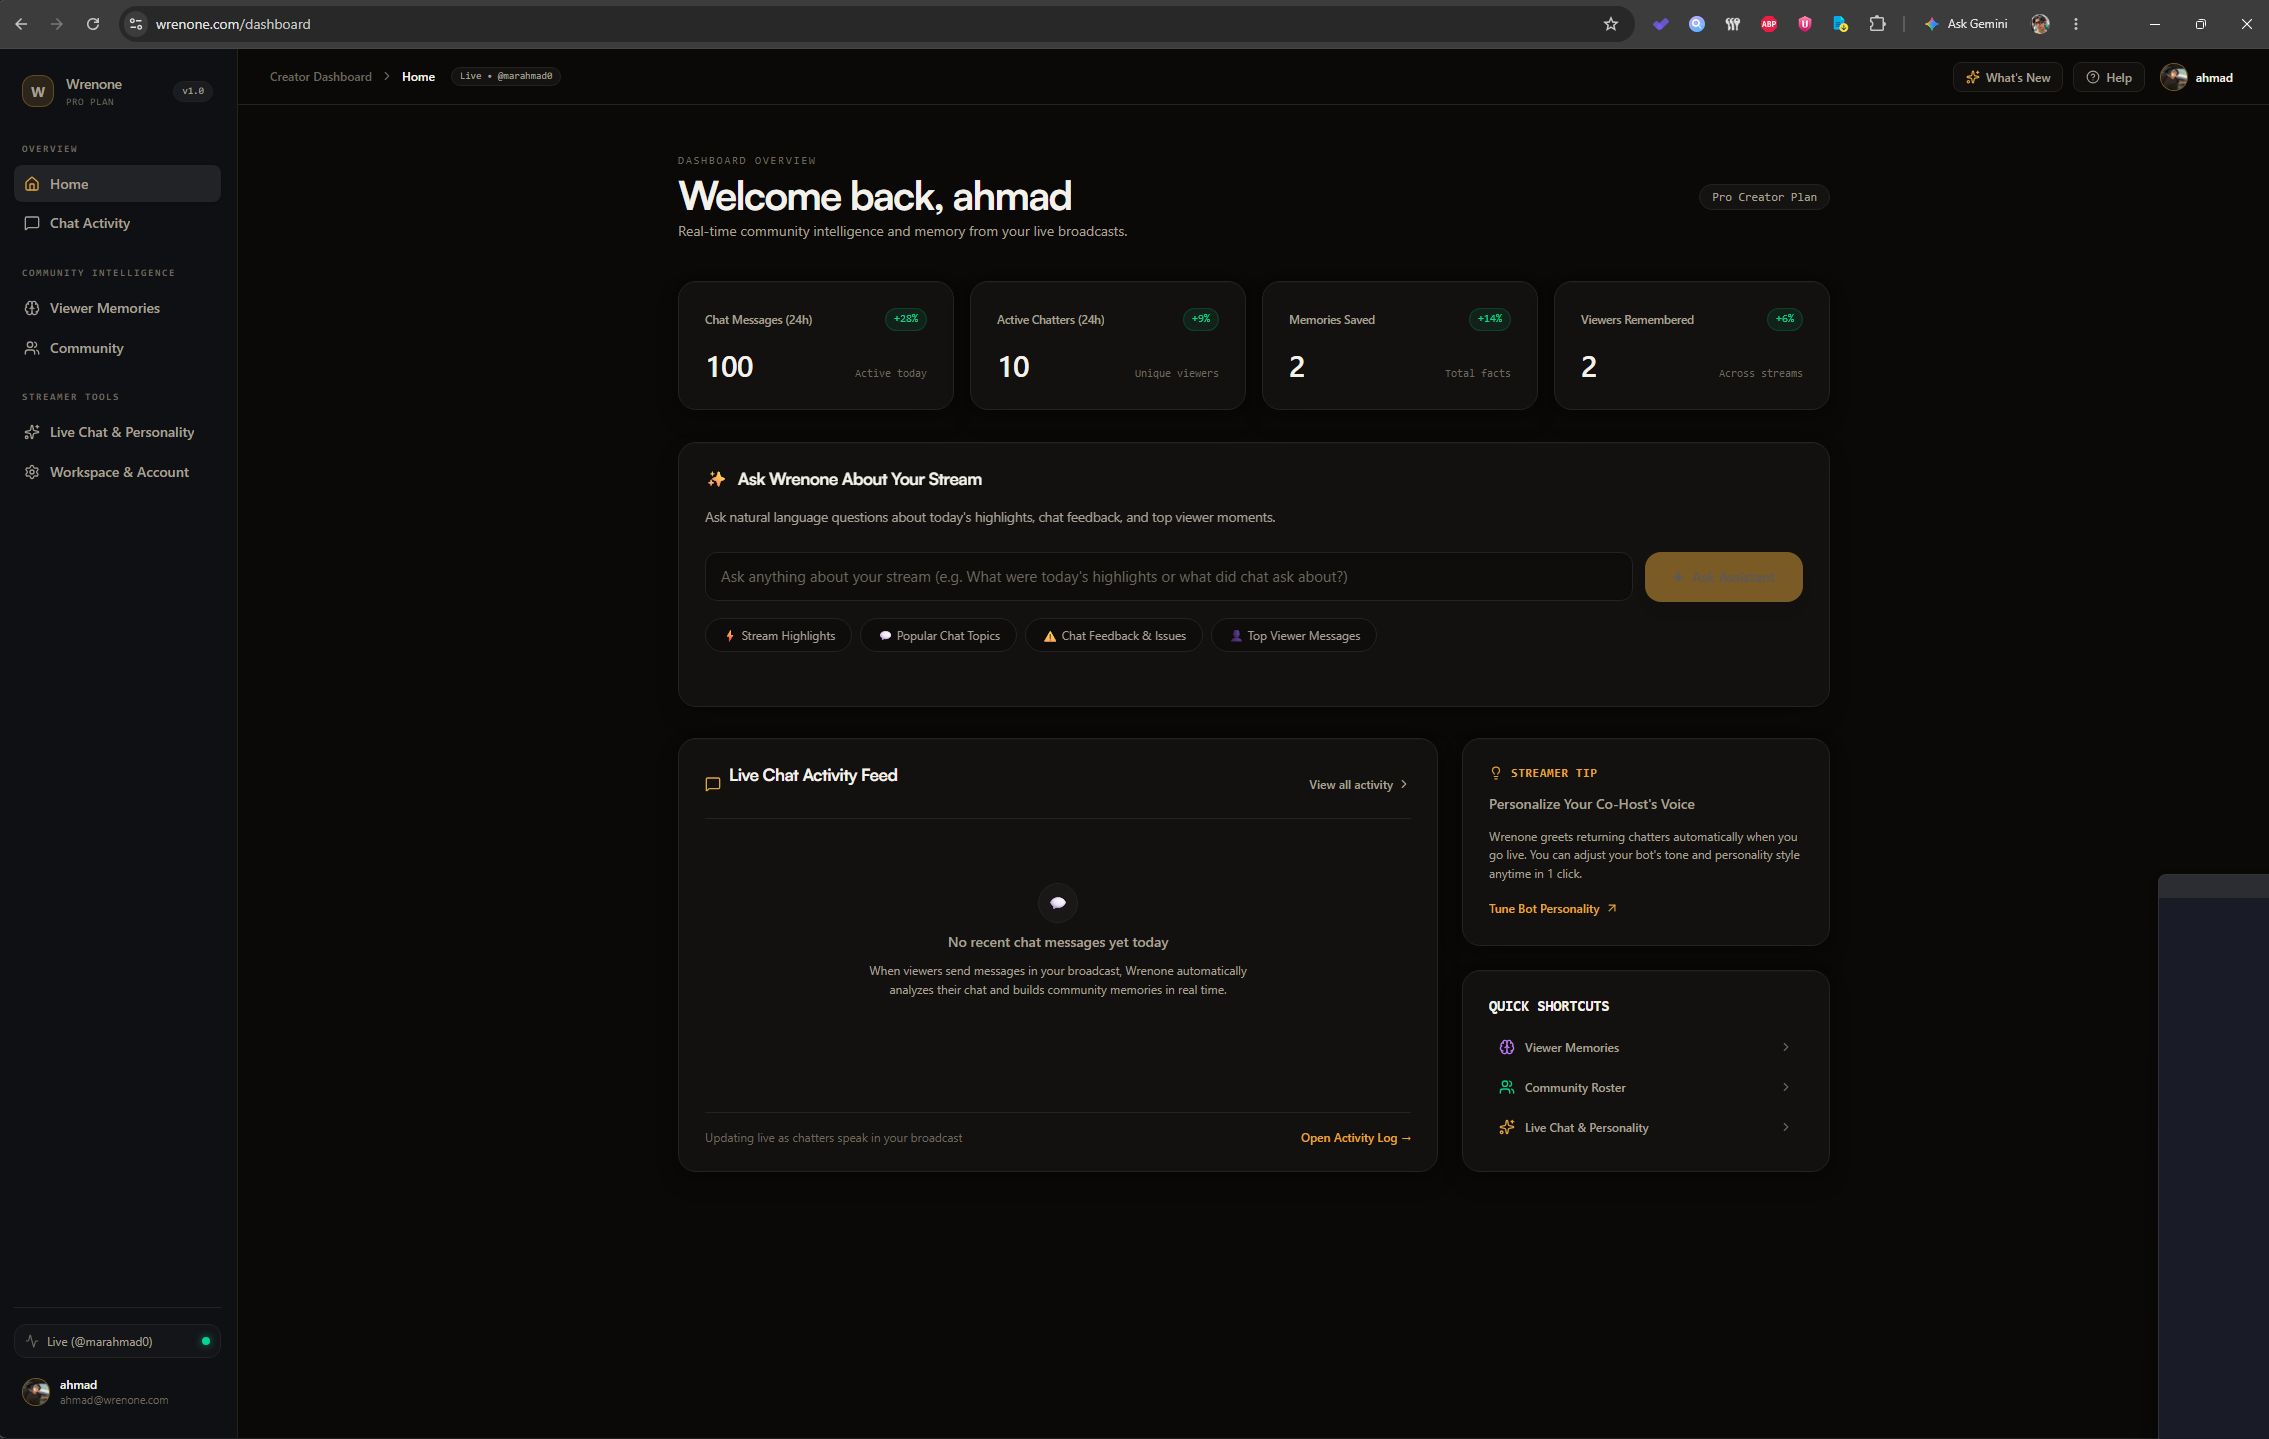Screen dimensions: 2269x1439
Task: Reload the page with browser refresh icon
Action: click(93, 24)
